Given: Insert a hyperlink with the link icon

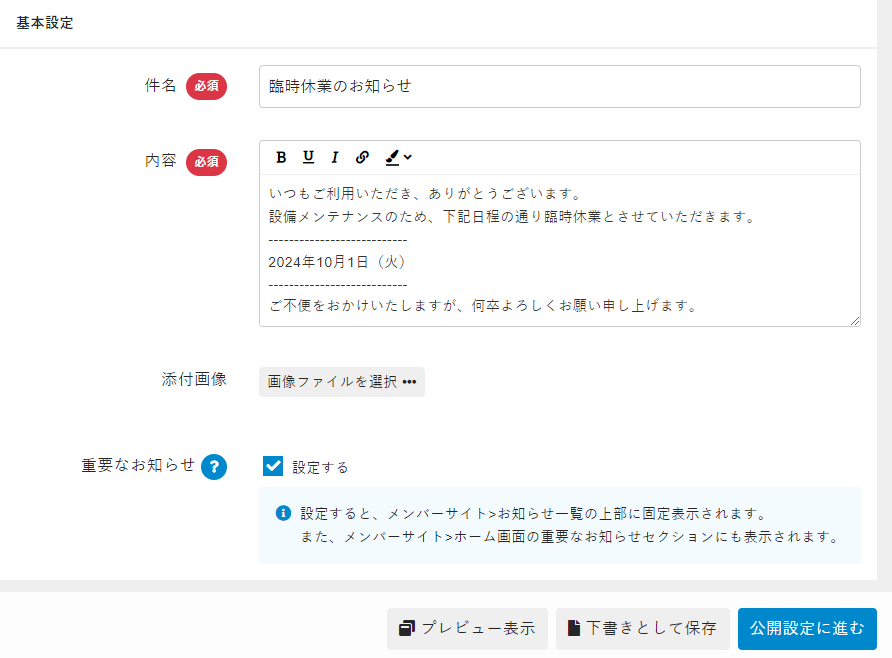Looking at the screenshot, I should [362, 157].
